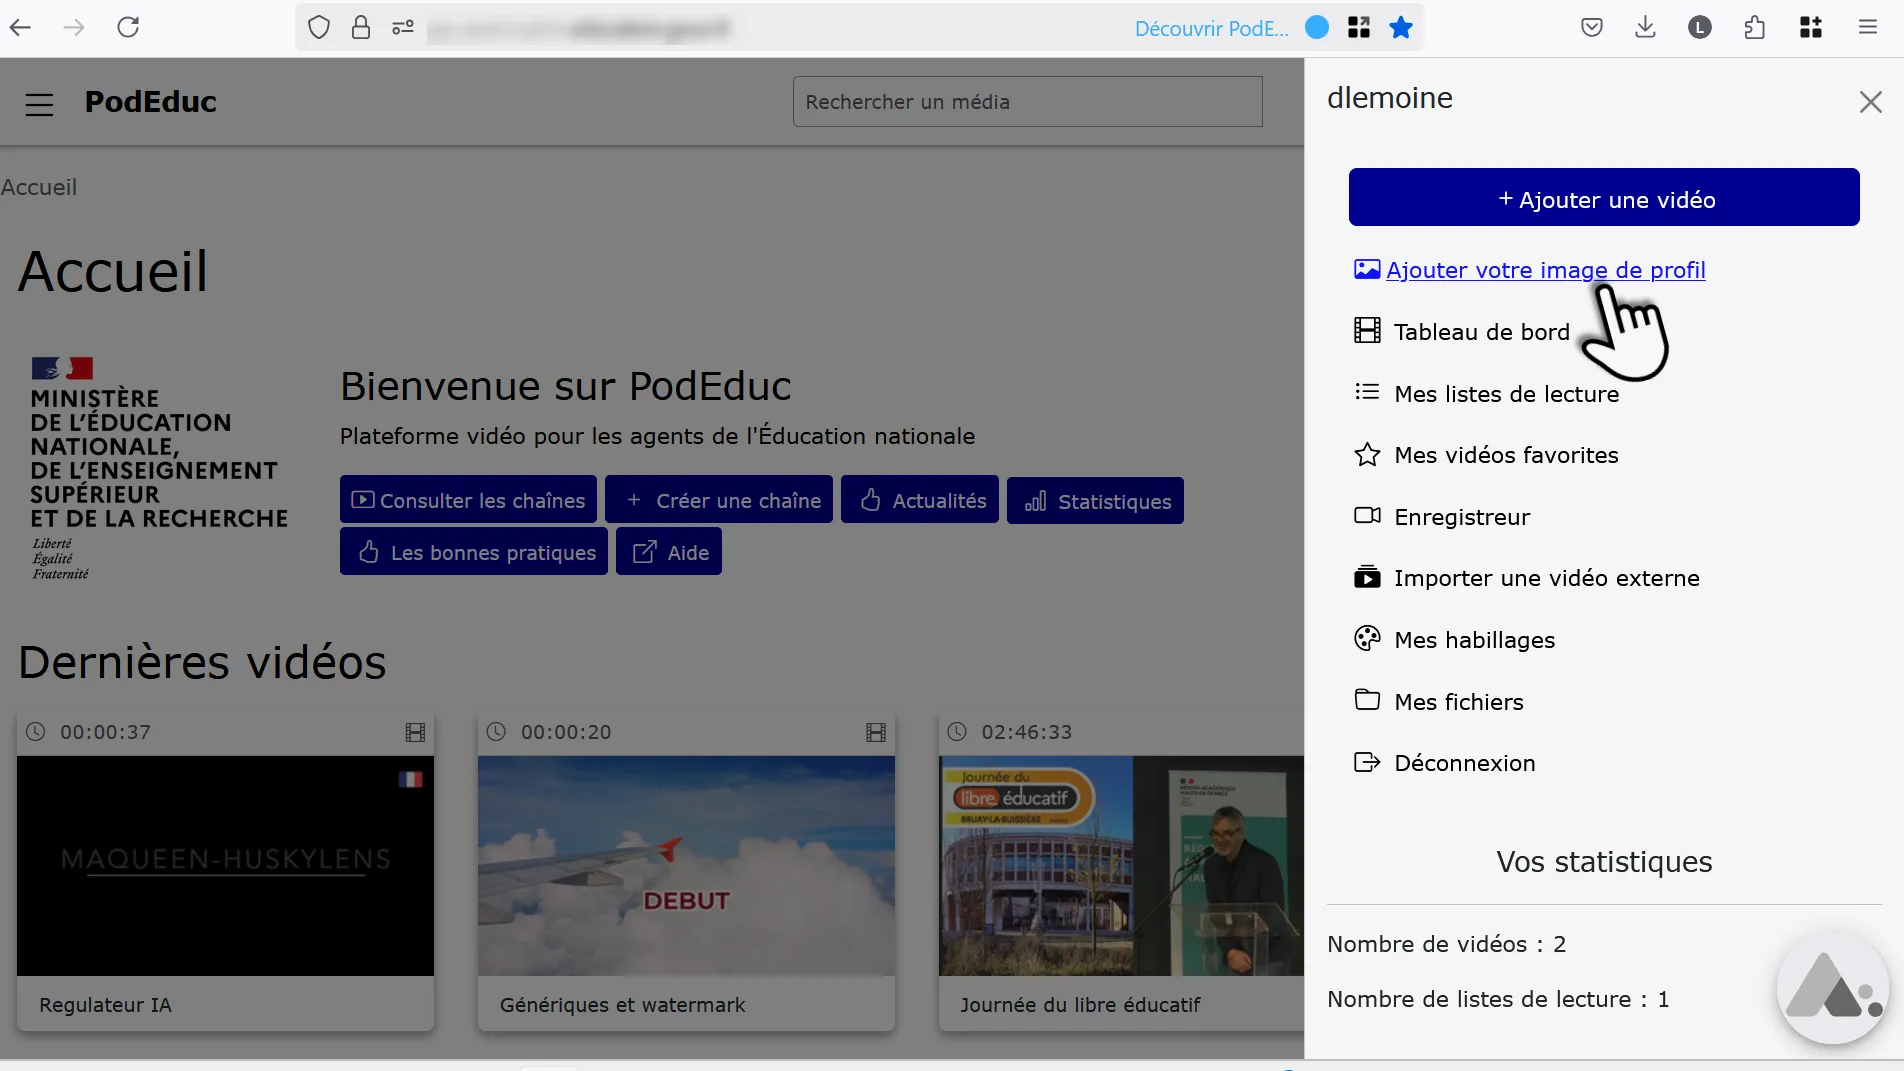This screenshot has height=1071, width=1904.
Task: Open Mes fichiers menu entry
Action: (x=1438, y=702)
